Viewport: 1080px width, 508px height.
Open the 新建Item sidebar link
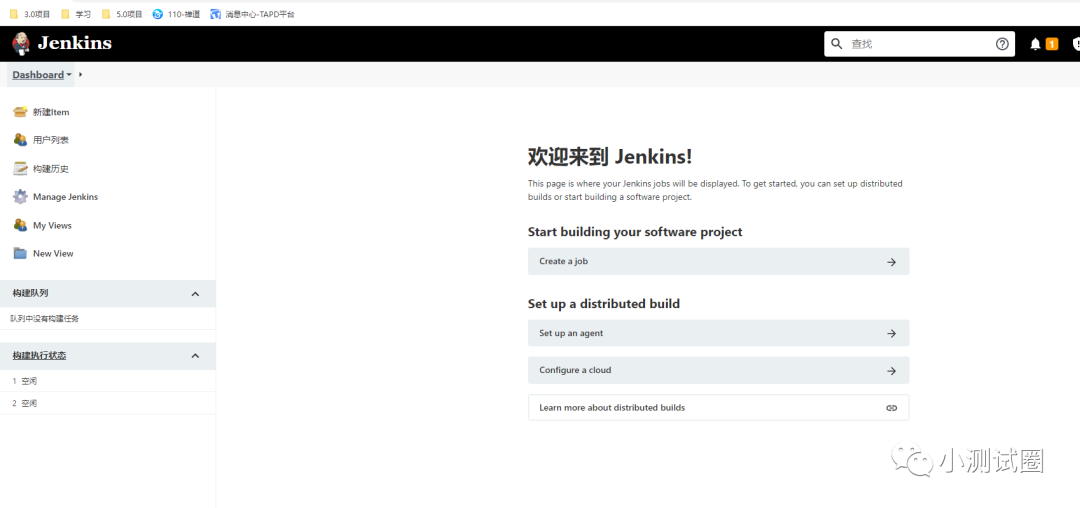pyautogui.click(x=51, y=112)
